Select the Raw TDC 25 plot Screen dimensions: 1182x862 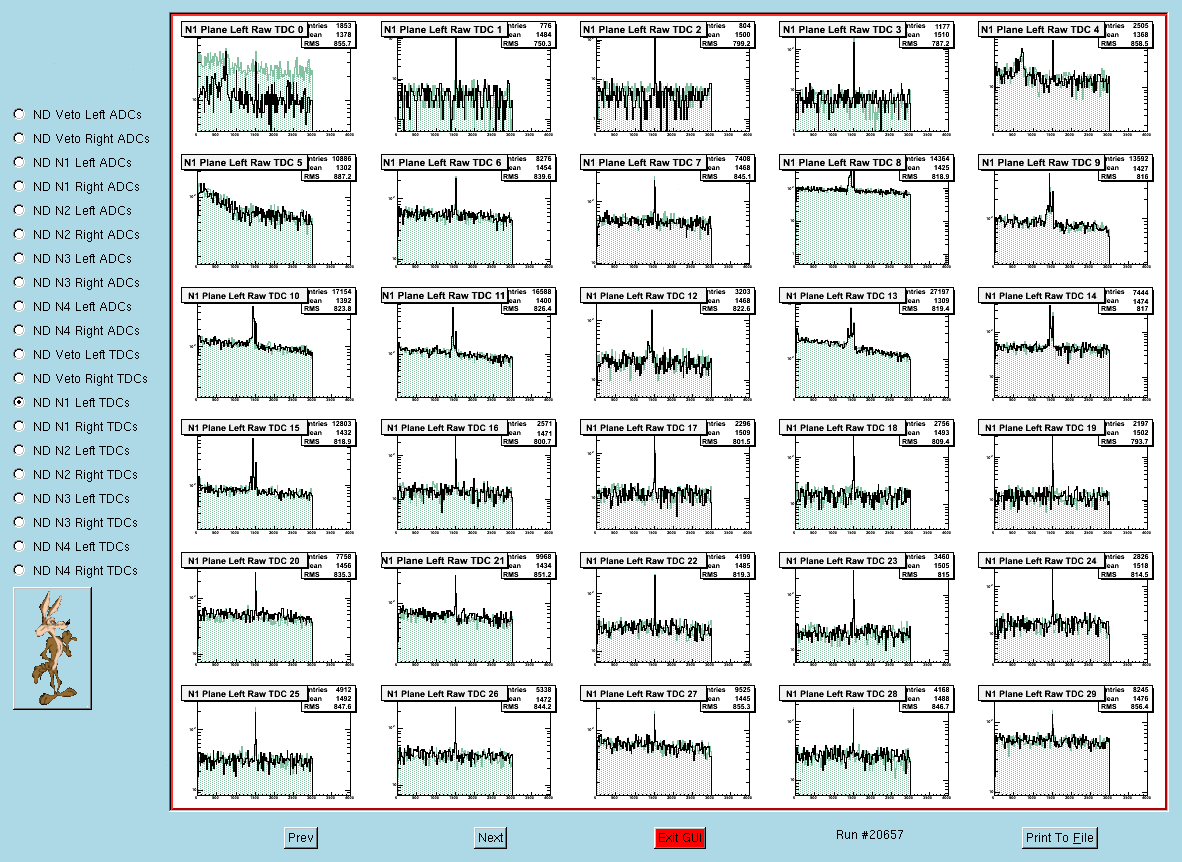(268, 744)
